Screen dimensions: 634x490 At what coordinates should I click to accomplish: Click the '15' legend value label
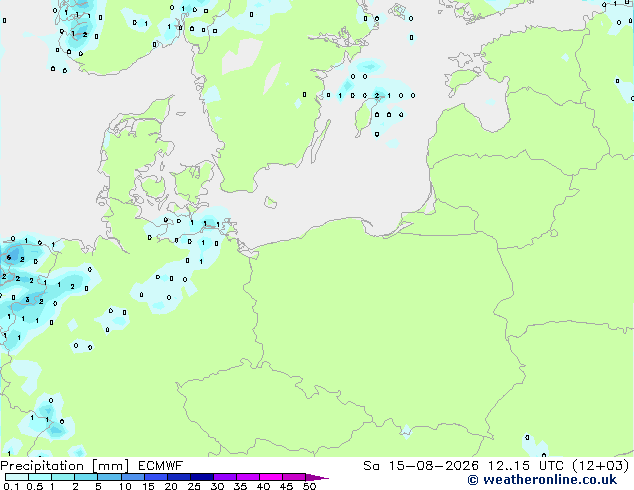148,486
